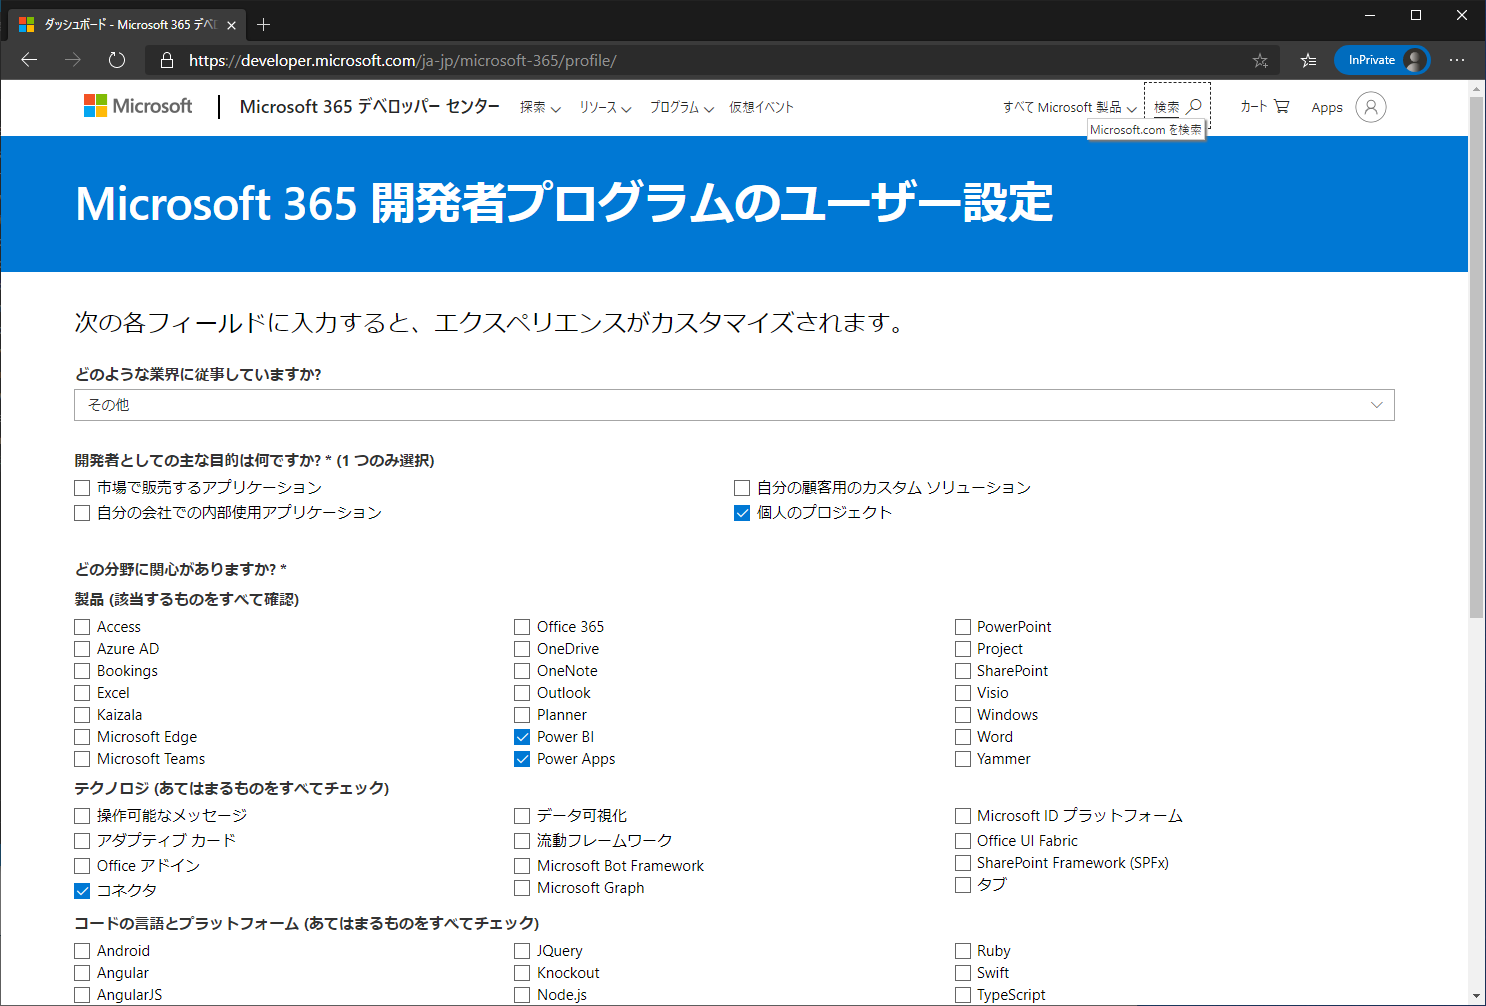Click the search magnifier icon
Screen dimensions: 1486x1006
[1194, 106]
